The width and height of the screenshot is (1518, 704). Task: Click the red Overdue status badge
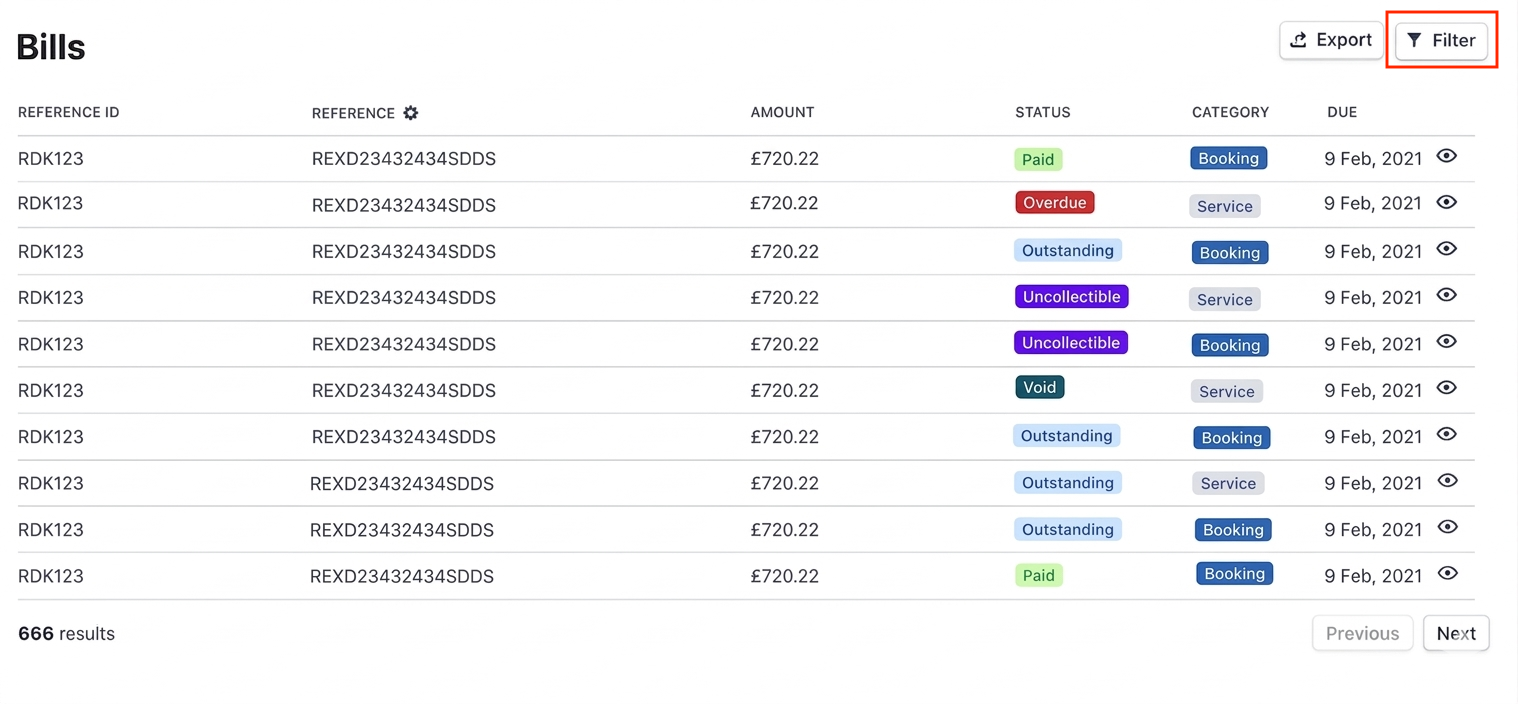(x=1055, y=203)
